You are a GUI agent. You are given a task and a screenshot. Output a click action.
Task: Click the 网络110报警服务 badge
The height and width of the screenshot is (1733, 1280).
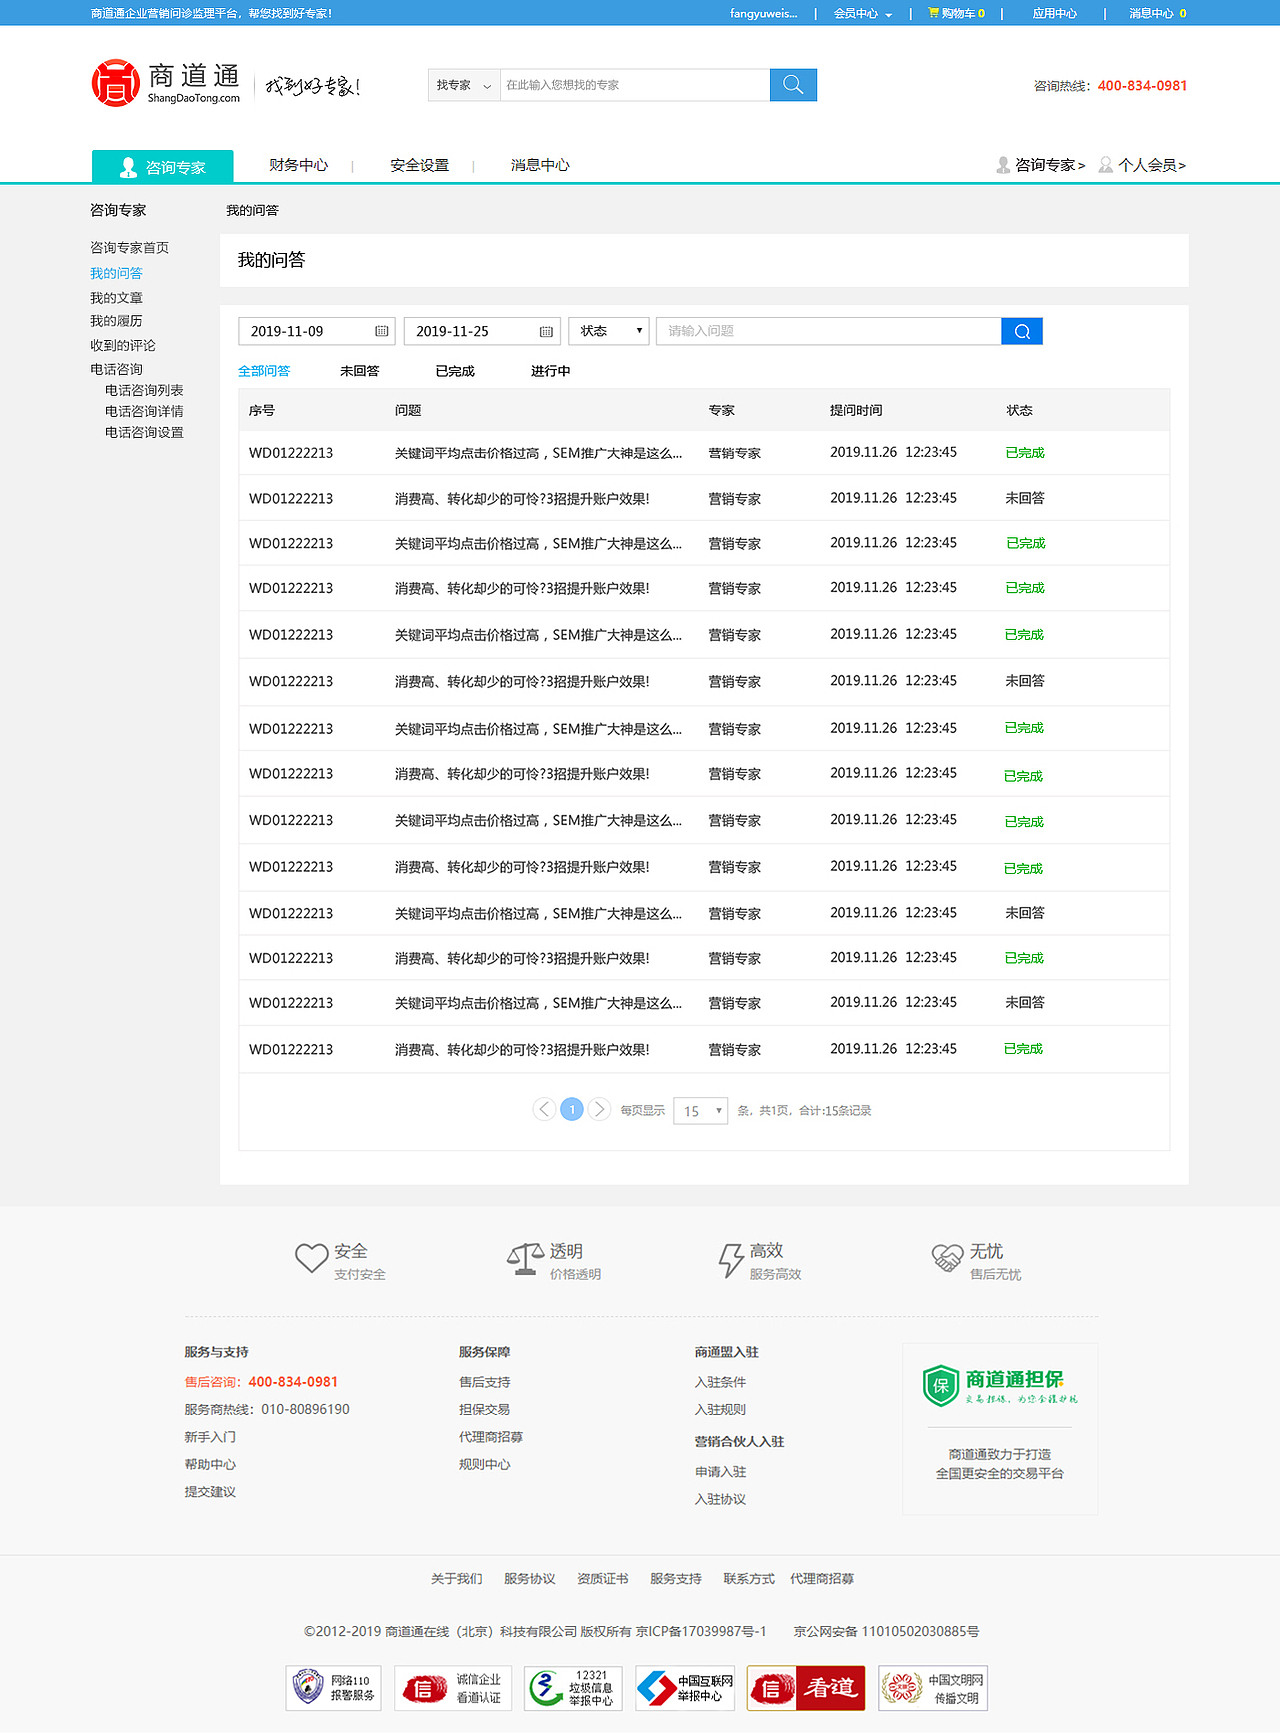tap(333, 1688)
